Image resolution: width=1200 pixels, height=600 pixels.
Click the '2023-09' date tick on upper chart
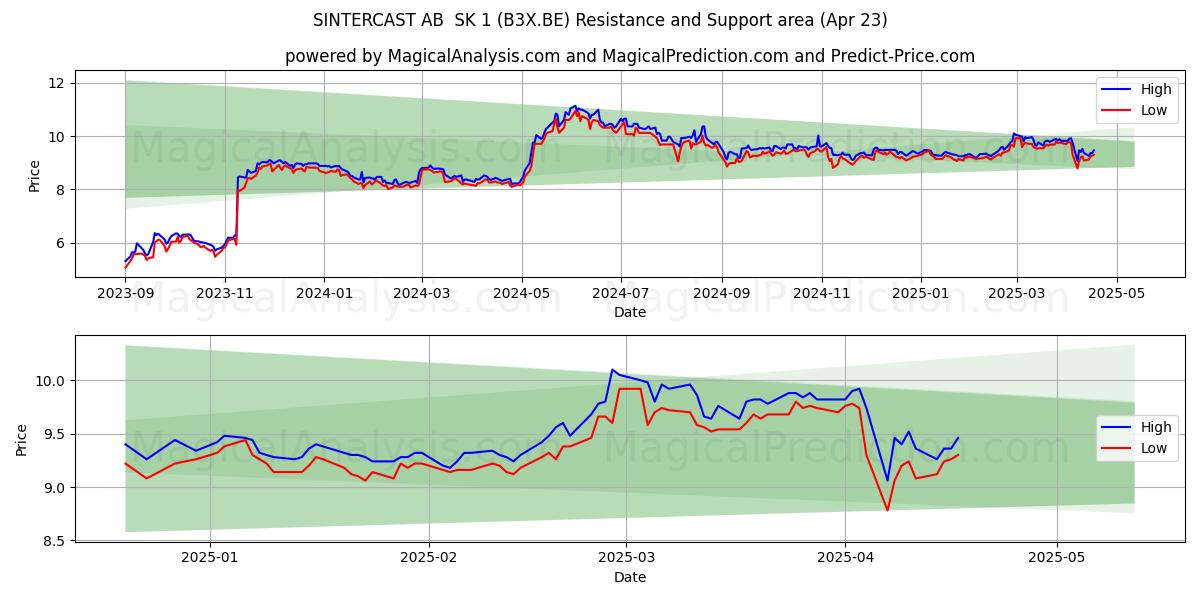[x=125, y=294]
